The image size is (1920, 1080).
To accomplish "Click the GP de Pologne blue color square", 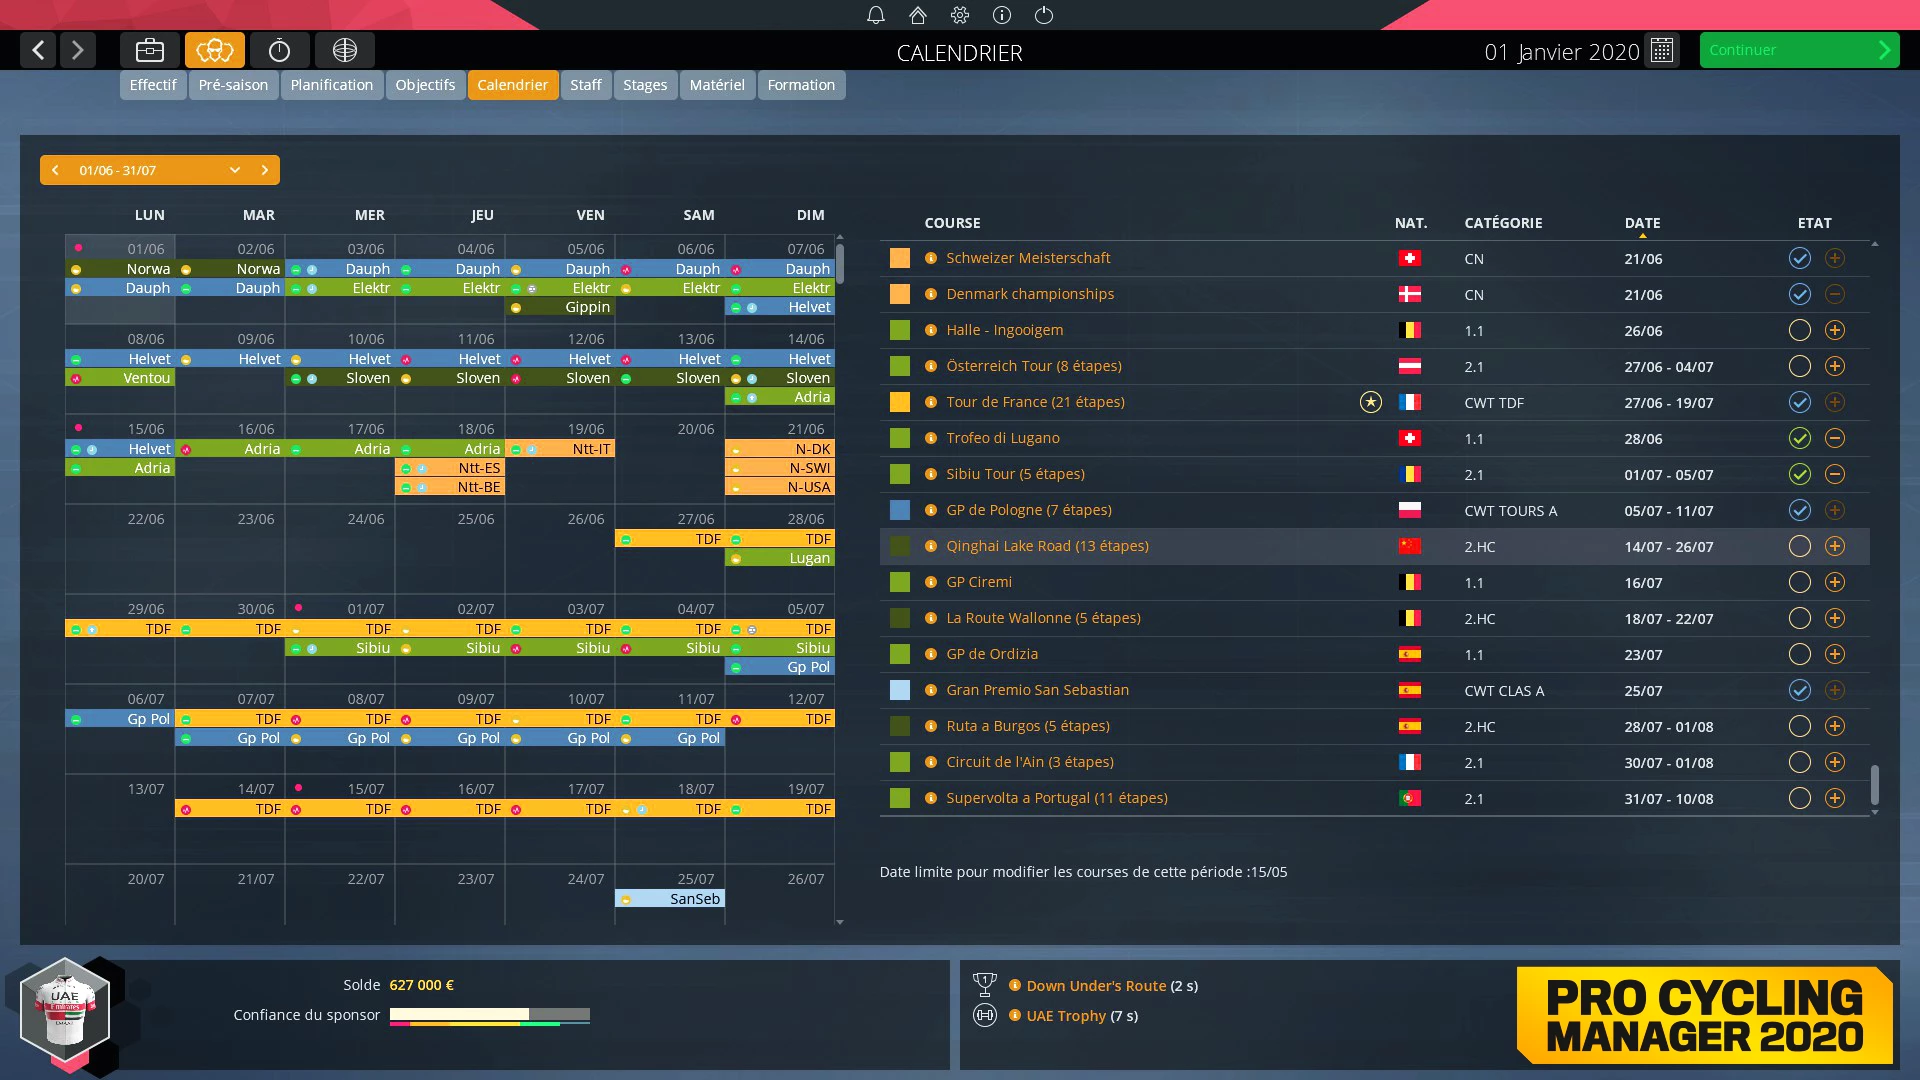I will (900, 510).
